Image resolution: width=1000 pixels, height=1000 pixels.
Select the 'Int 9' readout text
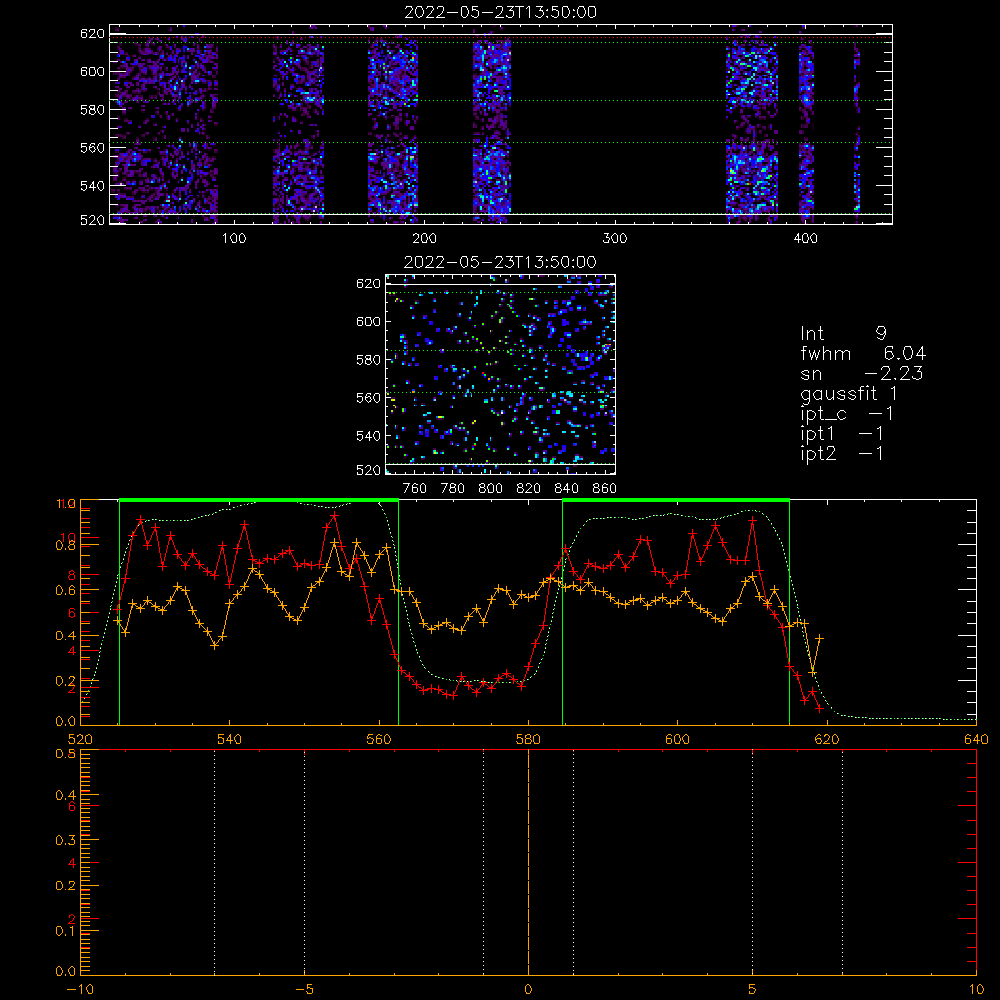tap(843, 334)
